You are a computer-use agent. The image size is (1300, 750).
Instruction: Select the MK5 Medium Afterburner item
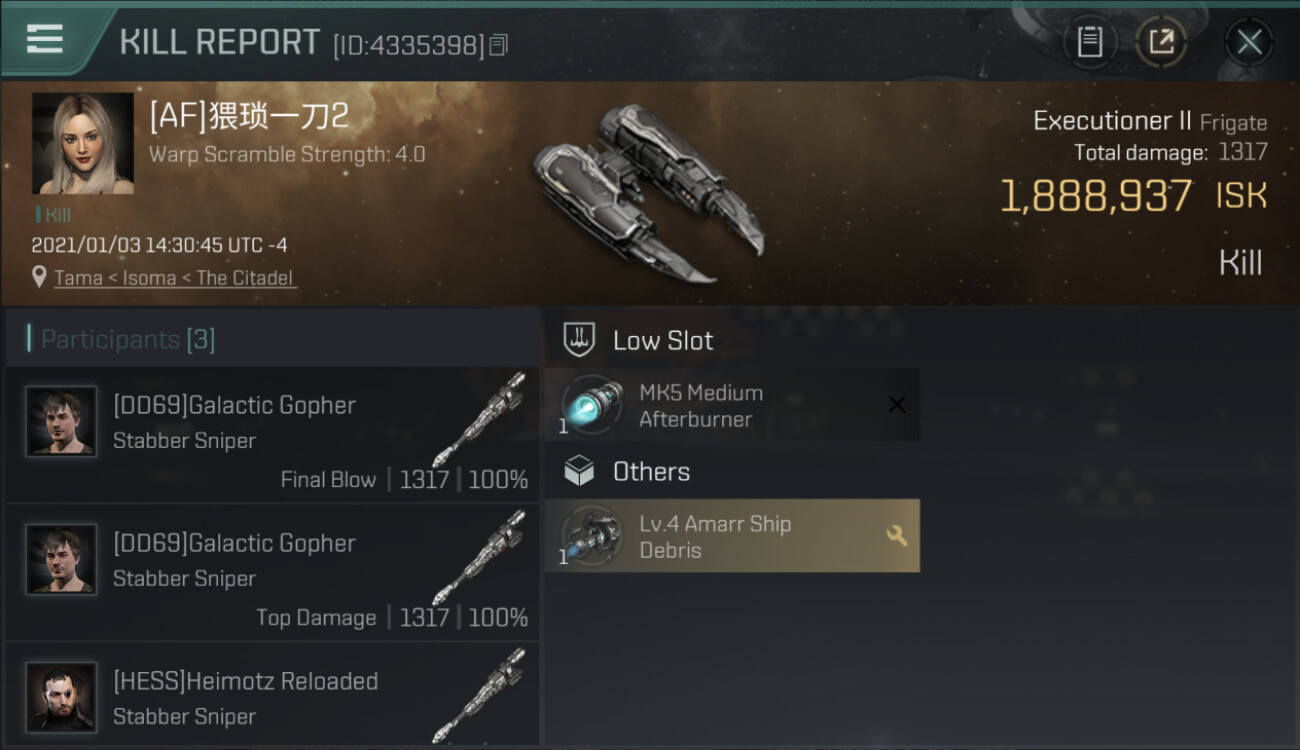coord(700,405)
